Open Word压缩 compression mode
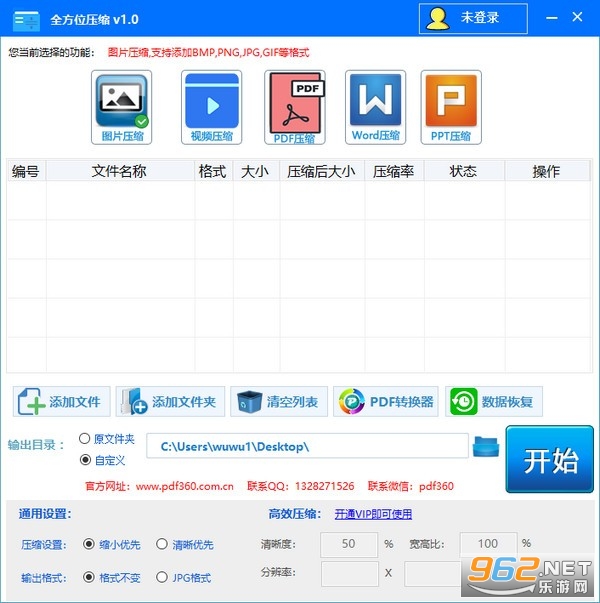 pos(375,107)
